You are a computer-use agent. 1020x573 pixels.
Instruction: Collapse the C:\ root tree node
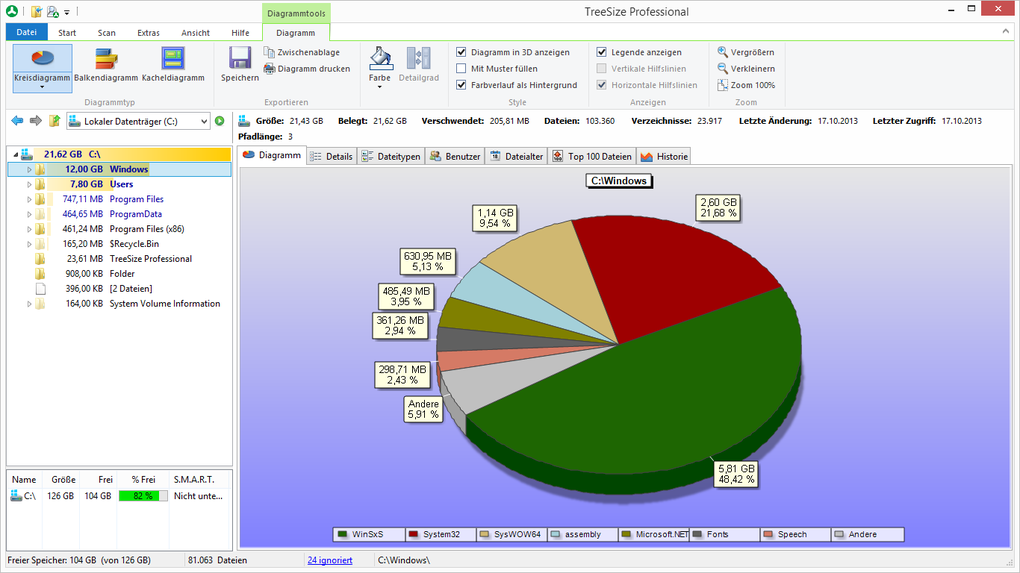(16, 155)
